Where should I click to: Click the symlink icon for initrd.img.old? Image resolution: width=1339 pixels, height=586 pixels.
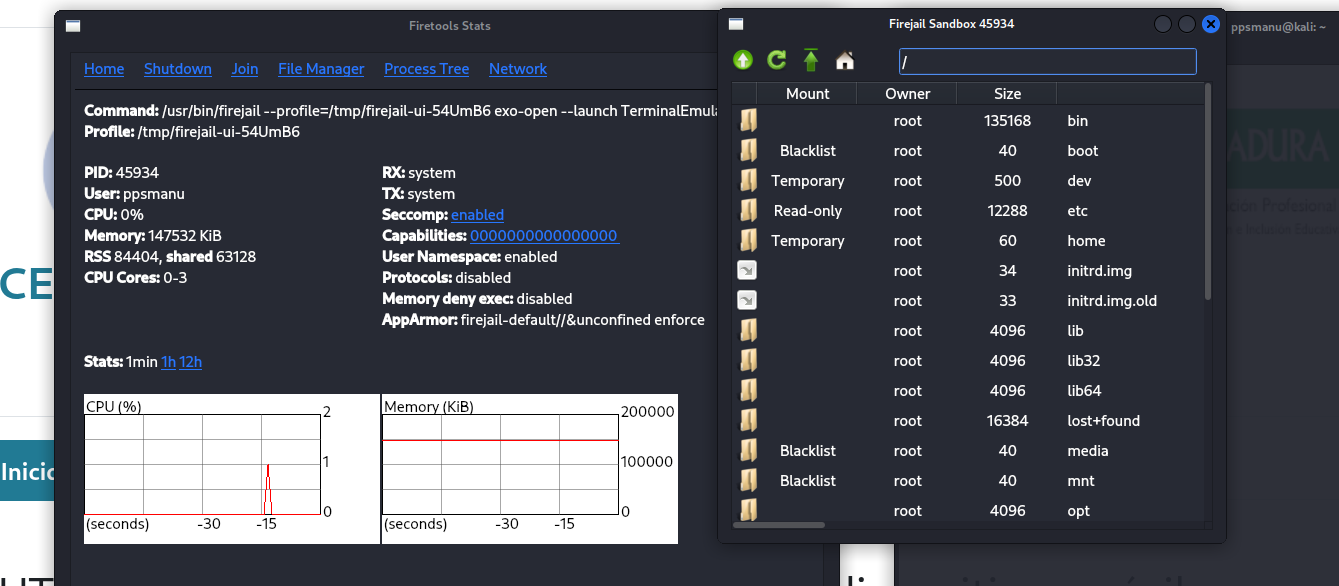[x=747, y=300]
